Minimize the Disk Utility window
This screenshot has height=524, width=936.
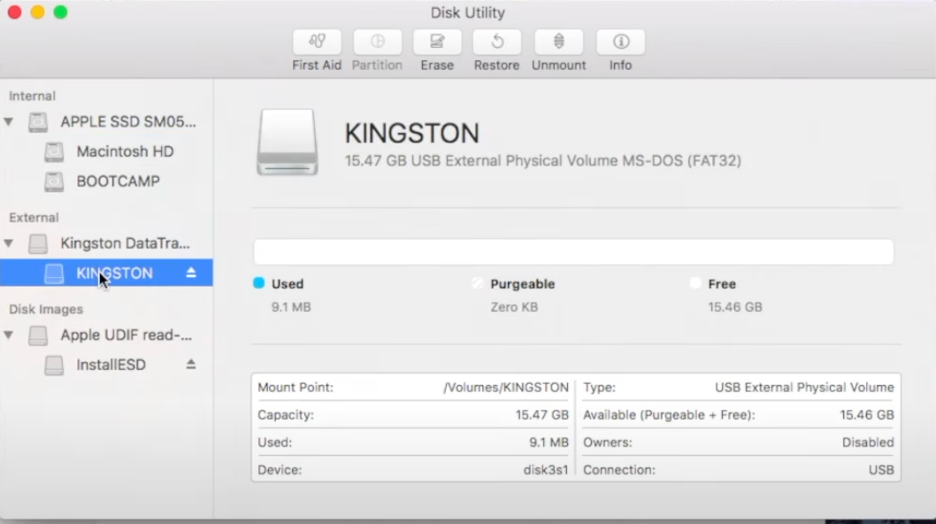point(38,12)
